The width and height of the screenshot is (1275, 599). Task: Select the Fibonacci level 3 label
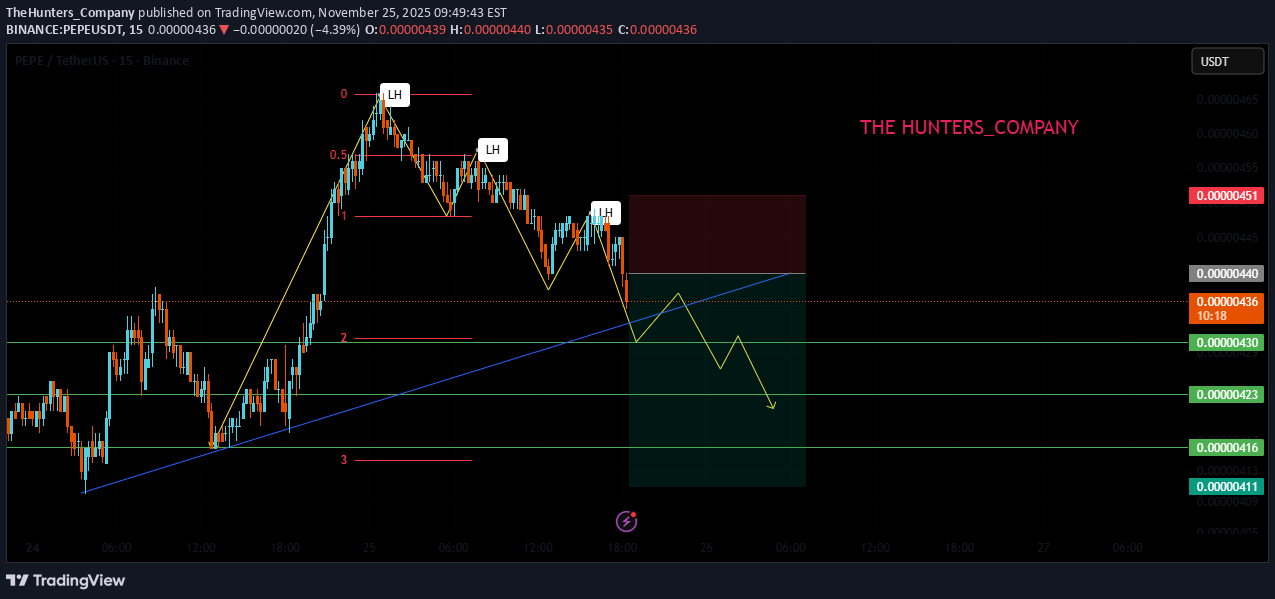(343, 460)
